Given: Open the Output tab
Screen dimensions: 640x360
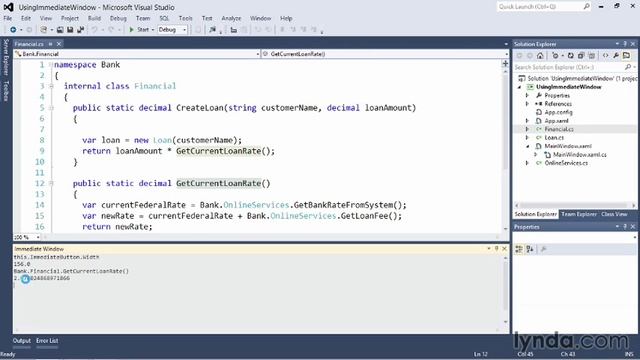Looking at the screenshot, I should click(x=22, y=341).
